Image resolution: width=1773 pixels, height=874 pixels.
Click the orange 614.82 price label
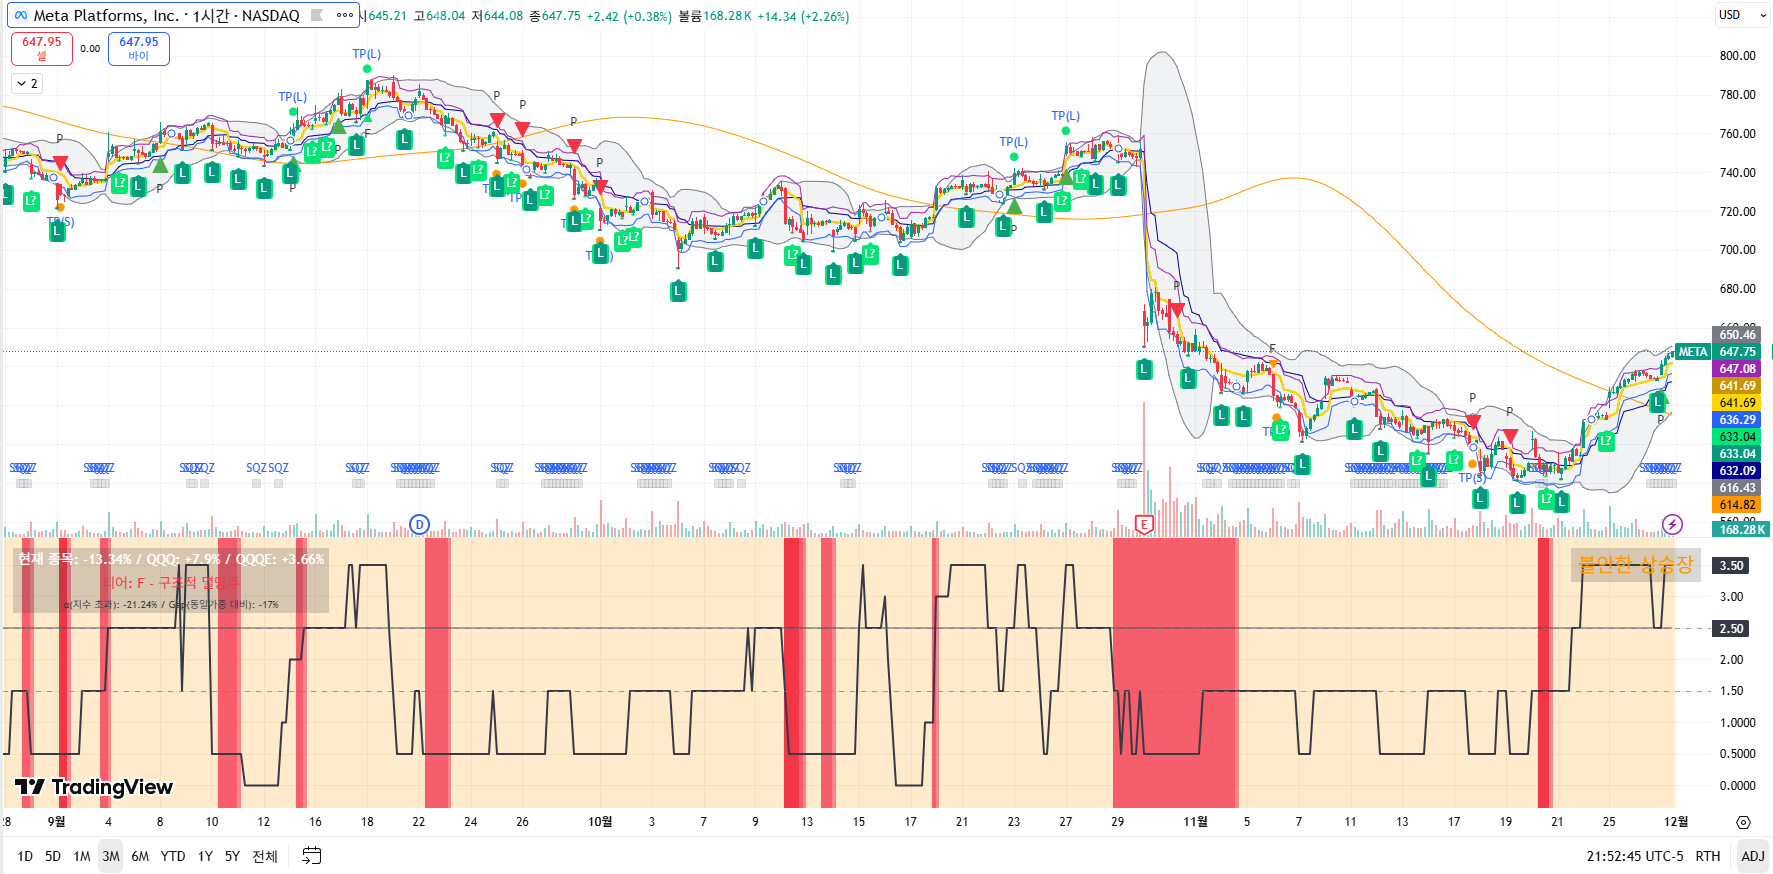tap(1737, 505)
